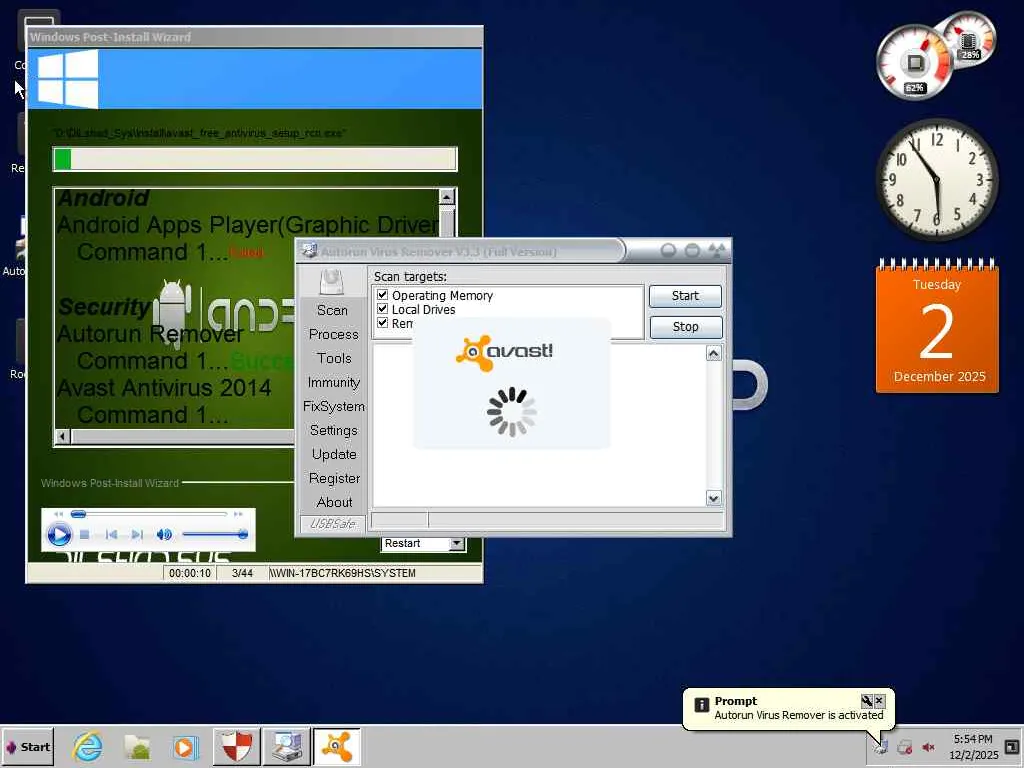Click the rewind arrows on the seek bar
Screen dimensions: 1024x768
59,514
